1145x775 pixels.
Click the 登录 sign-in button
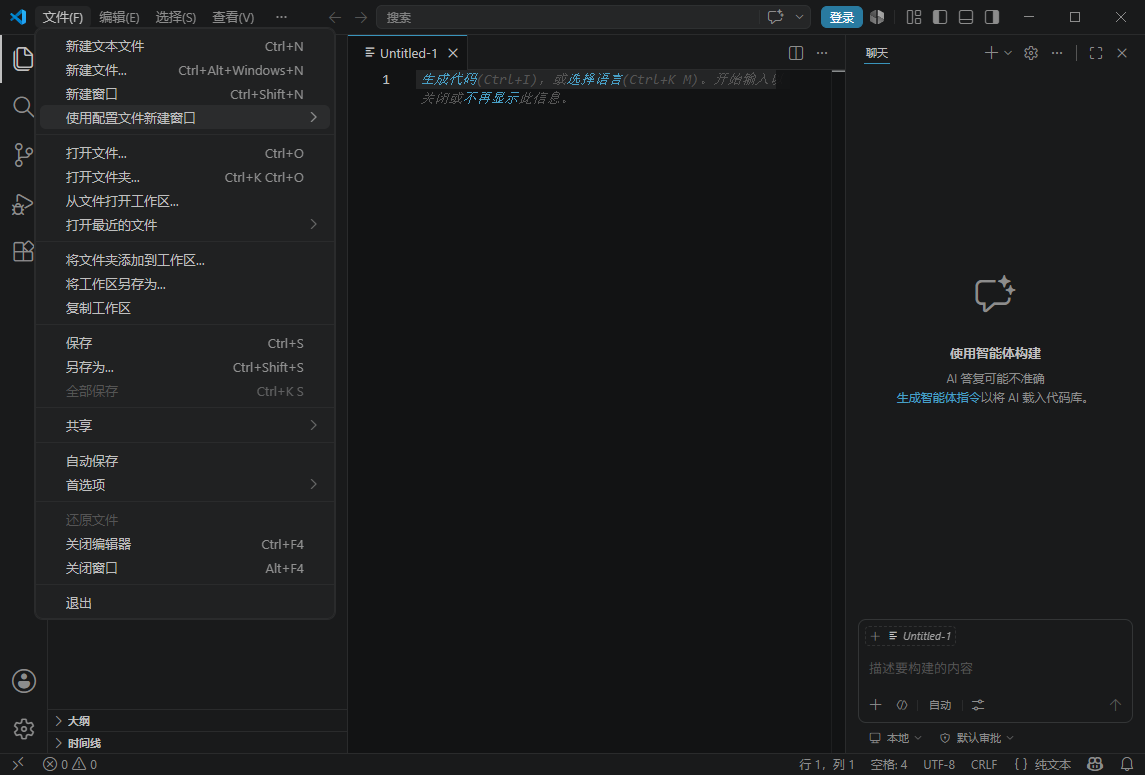[x=841, y=17]
